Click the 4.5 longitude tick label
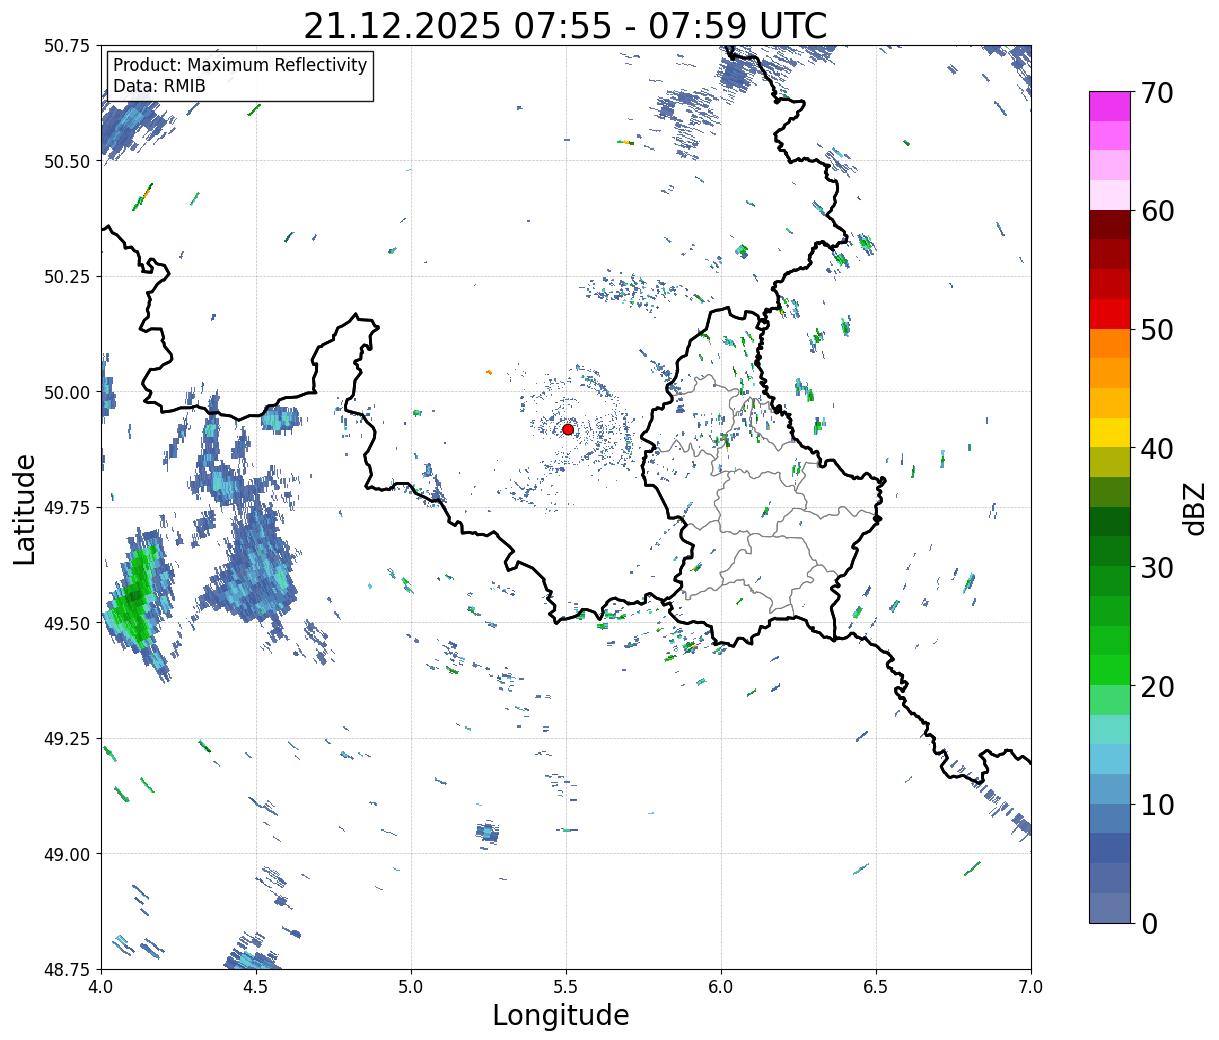 (256, 987)
